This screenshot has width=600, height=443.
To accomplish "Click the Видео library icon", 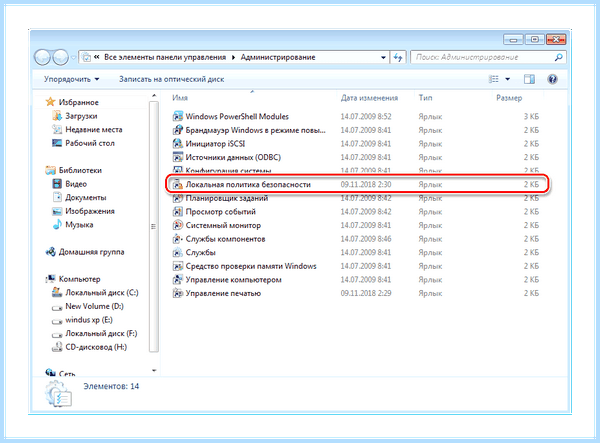I will click(57, 184).
